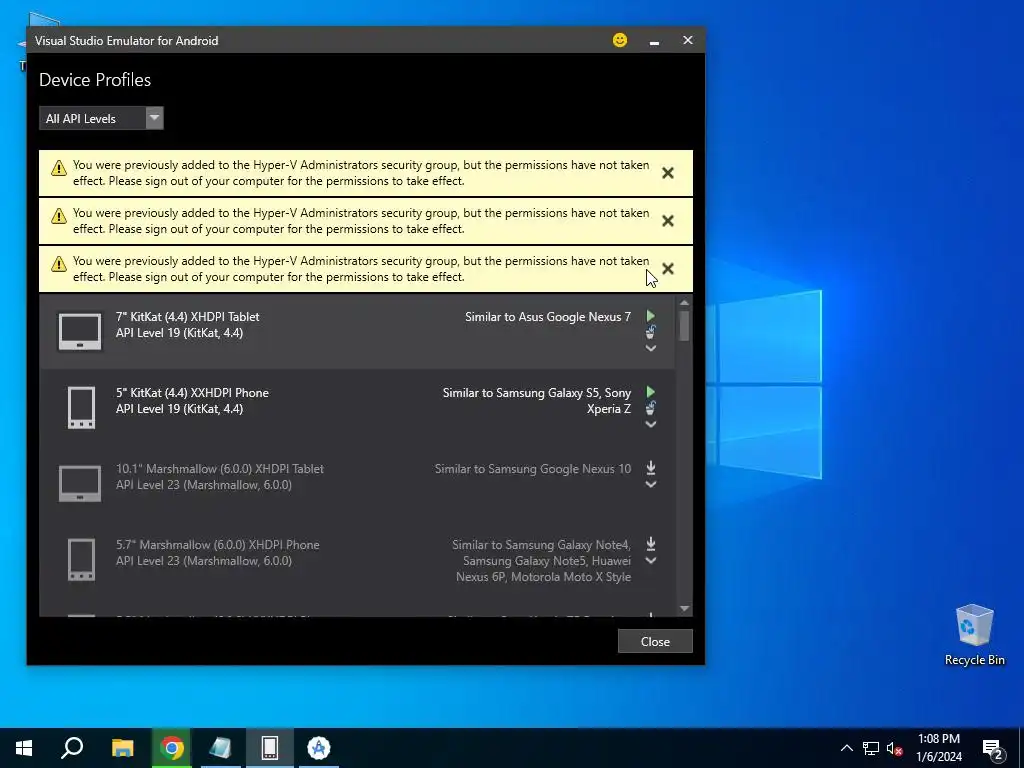Open the muted volume tray icon
The width and height of the screenshot is (1024, 768).
895,748
